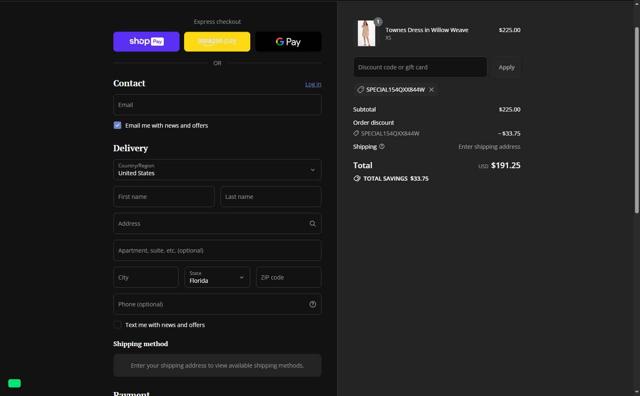Click the Discount code or gift card field

[420, 67]
